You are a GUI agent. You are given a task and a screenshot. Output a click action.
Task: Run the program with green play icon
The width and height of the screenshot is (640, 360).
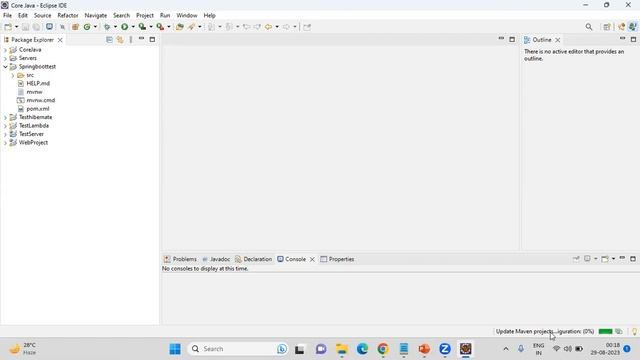click(x=124, y=27)
